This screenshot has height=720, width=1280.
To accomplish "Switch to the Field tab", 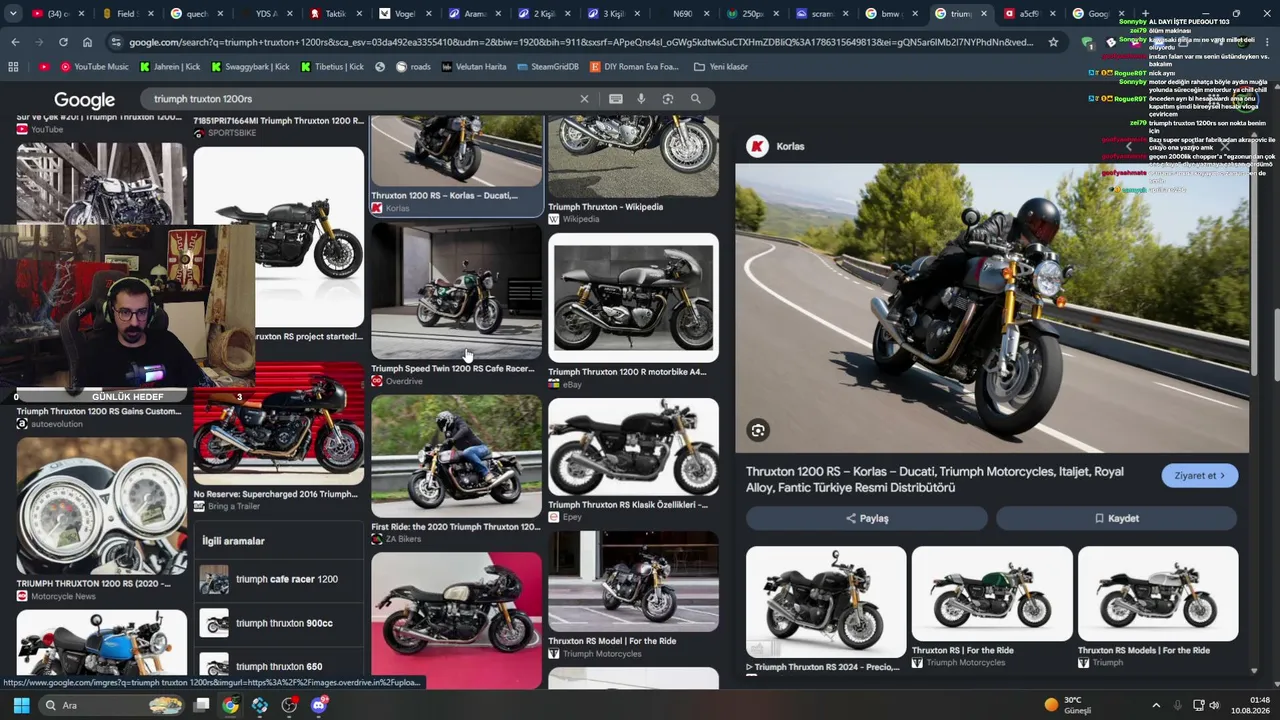I will pyautogui.click(x=125, y=14).
